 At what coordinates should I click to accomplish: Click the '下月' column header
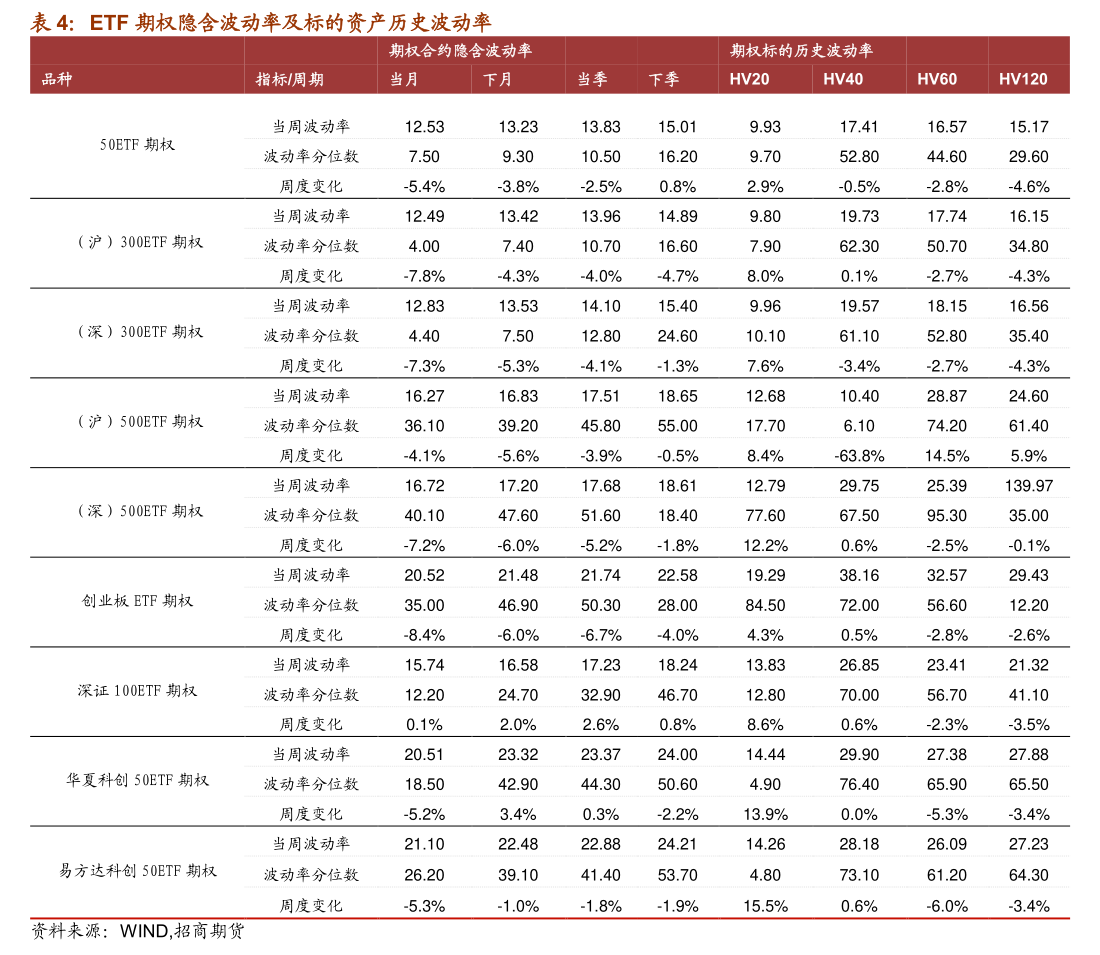pos(498,79)
